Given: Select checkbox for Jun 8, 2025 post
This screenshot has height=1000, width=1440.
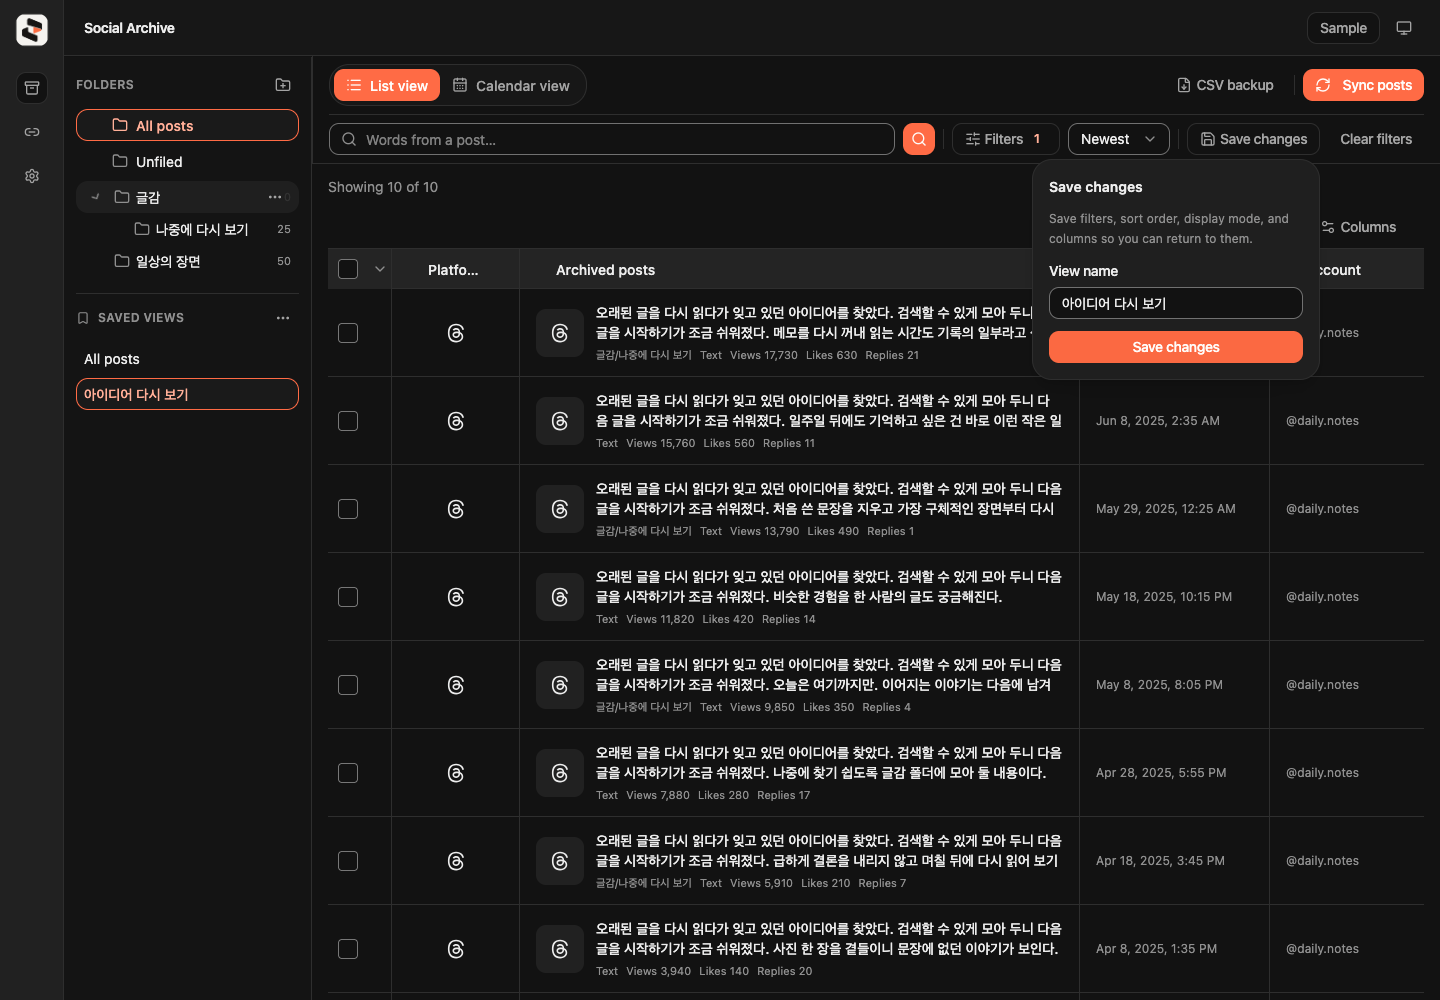Looking at the screenshot, I should (x=348, y=421).
